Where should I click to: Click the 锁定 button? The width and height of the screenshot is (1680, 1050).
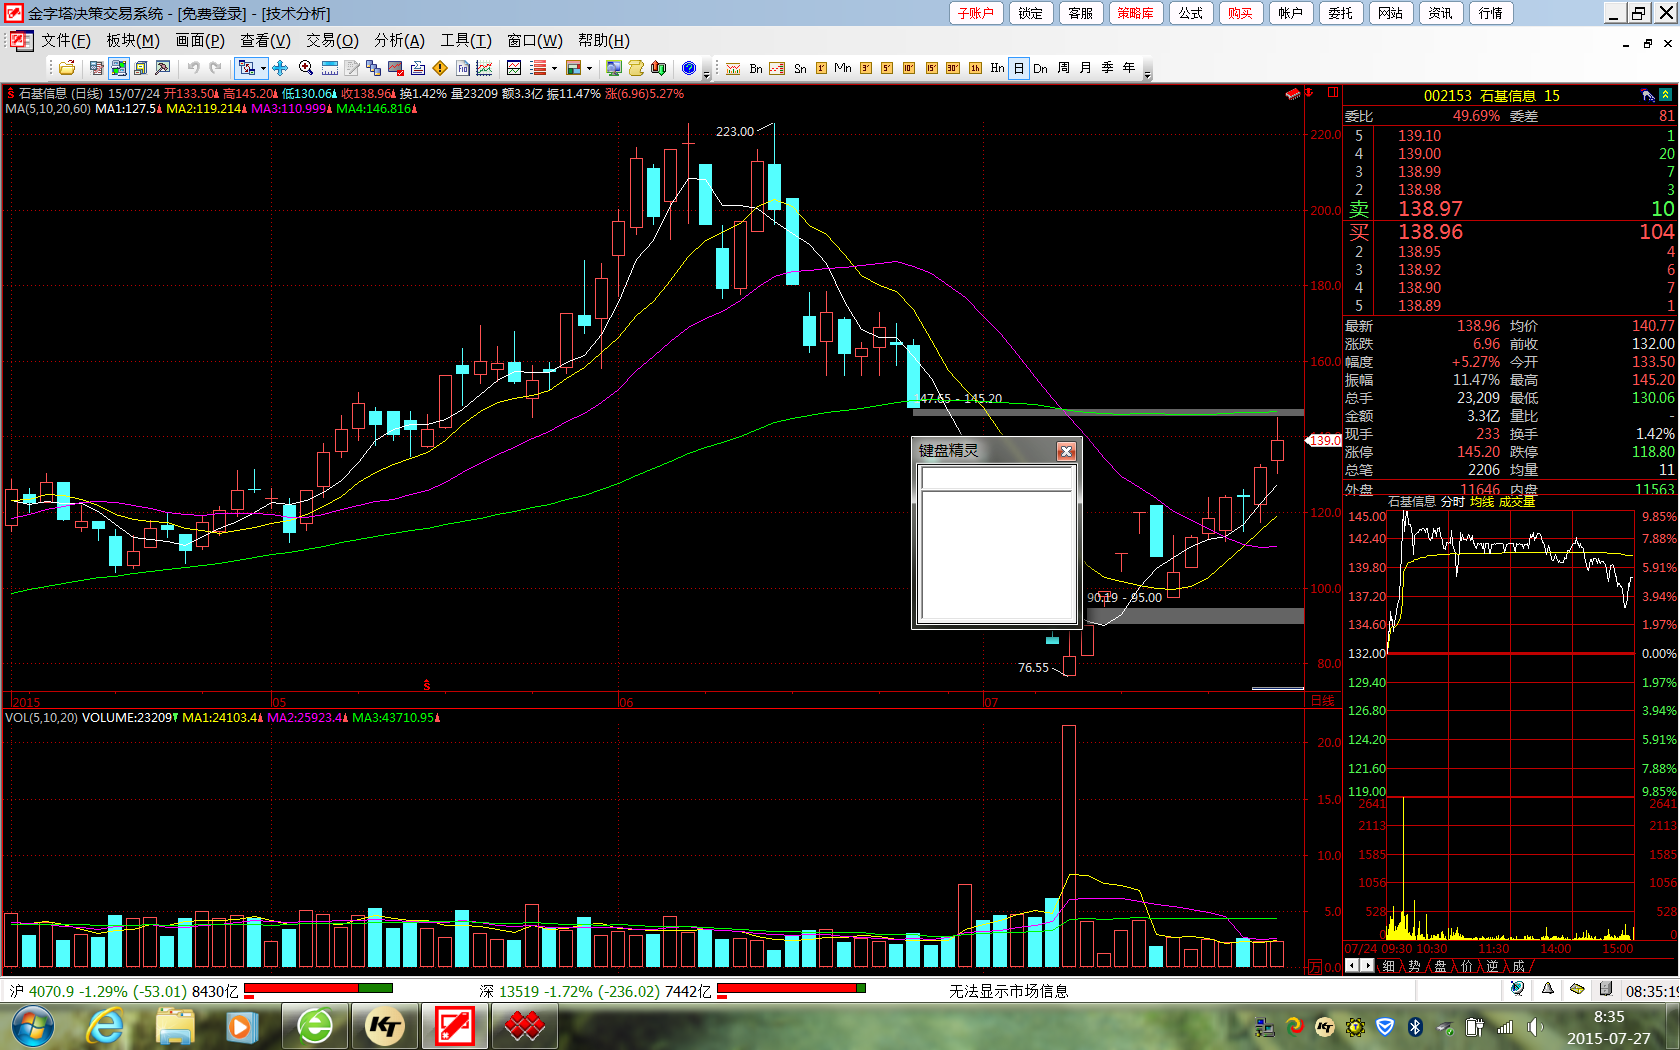[x=1030, y=13]
